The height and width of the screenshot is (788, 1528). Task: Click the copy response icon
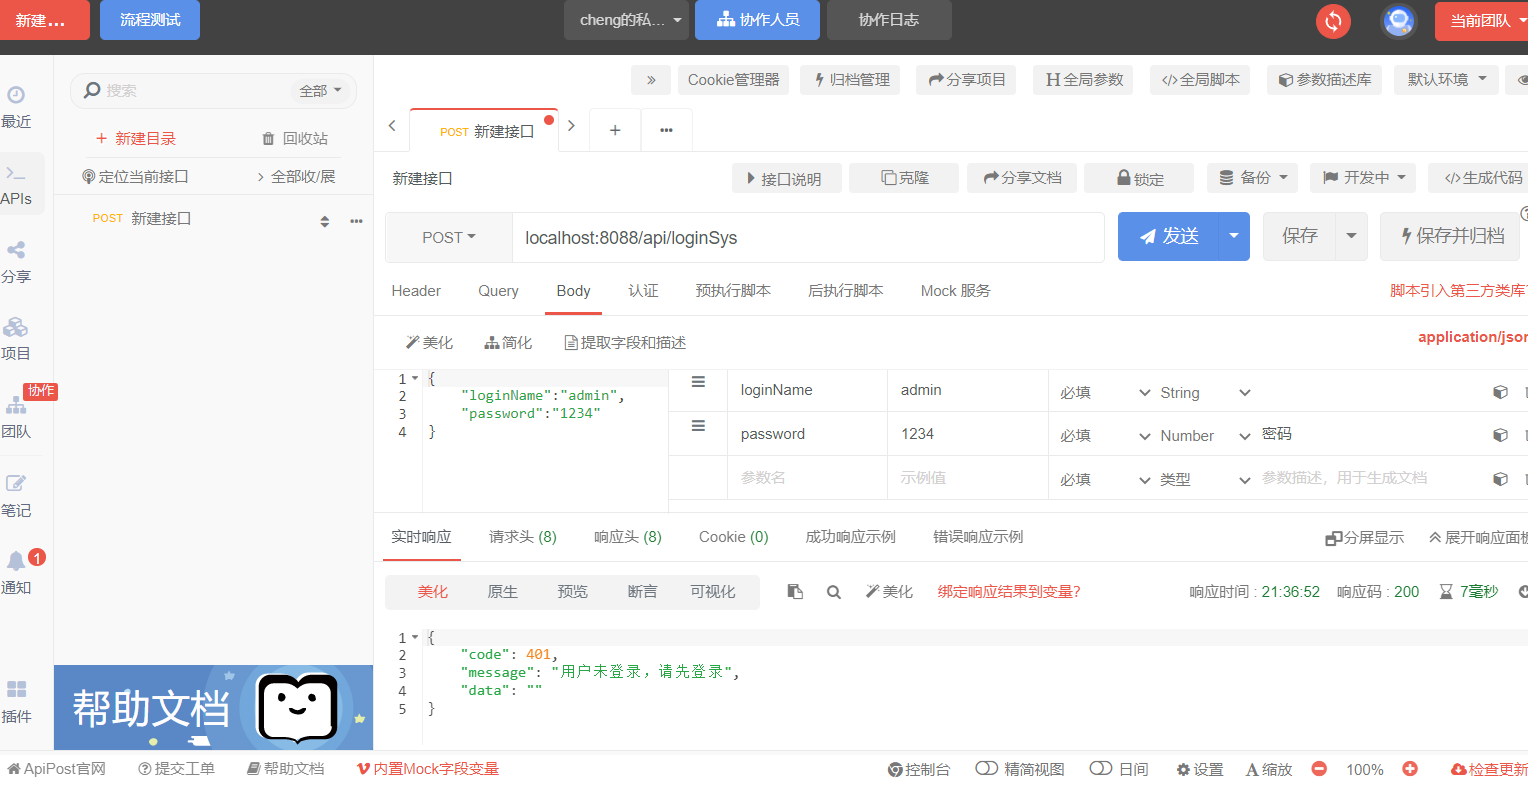(x=795, y=592)
